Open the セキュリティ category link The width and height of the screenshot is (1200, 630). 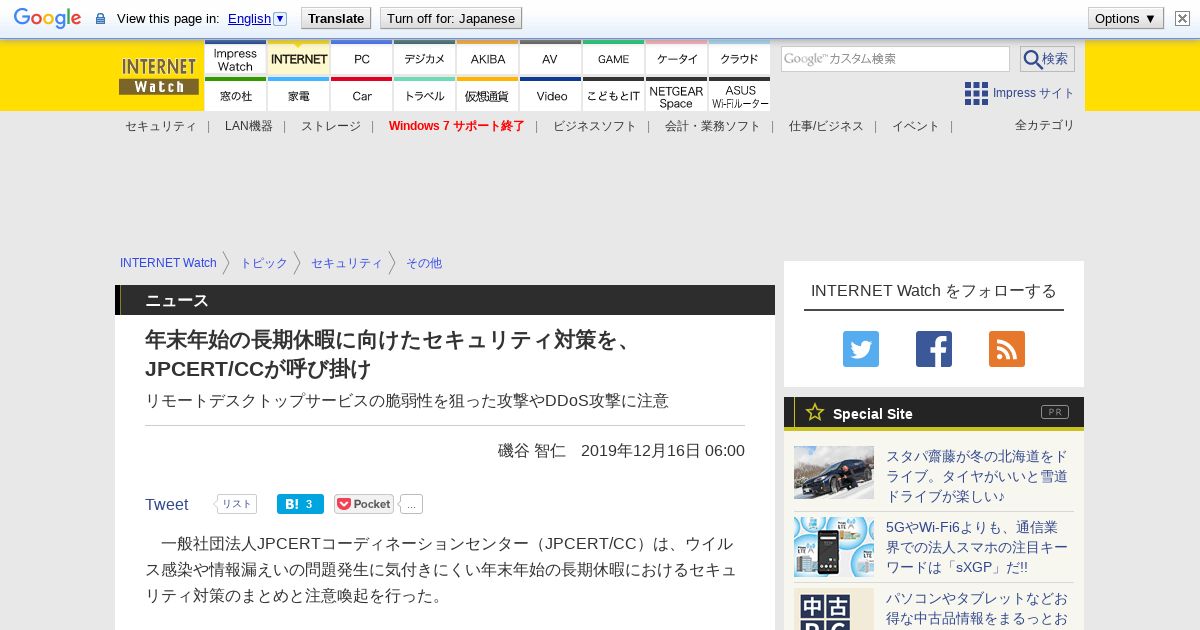point(160,126)
